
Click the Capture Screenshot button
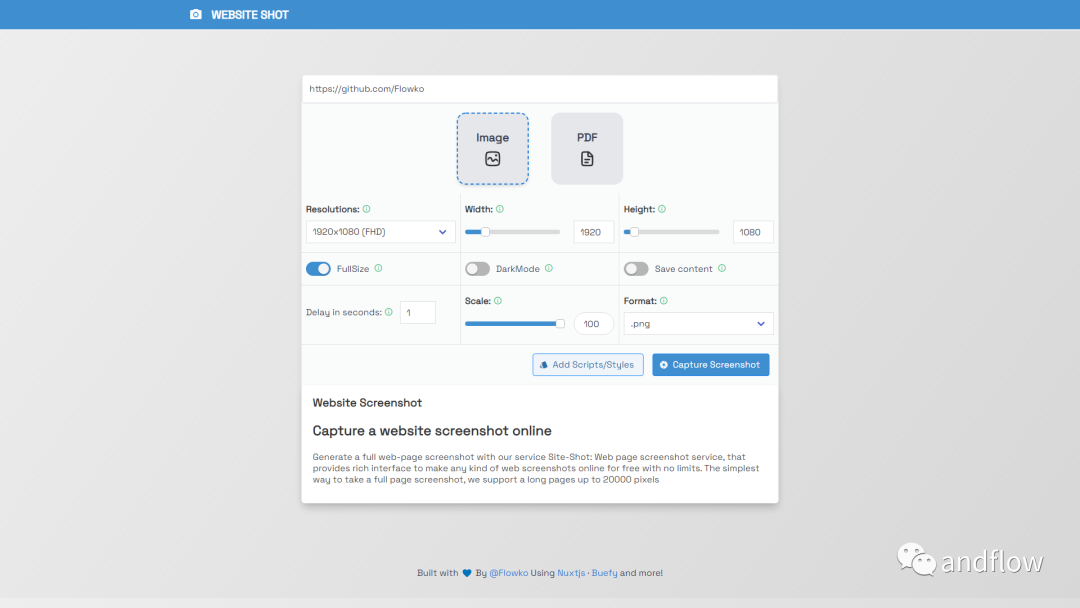click(x=711, y=365)
